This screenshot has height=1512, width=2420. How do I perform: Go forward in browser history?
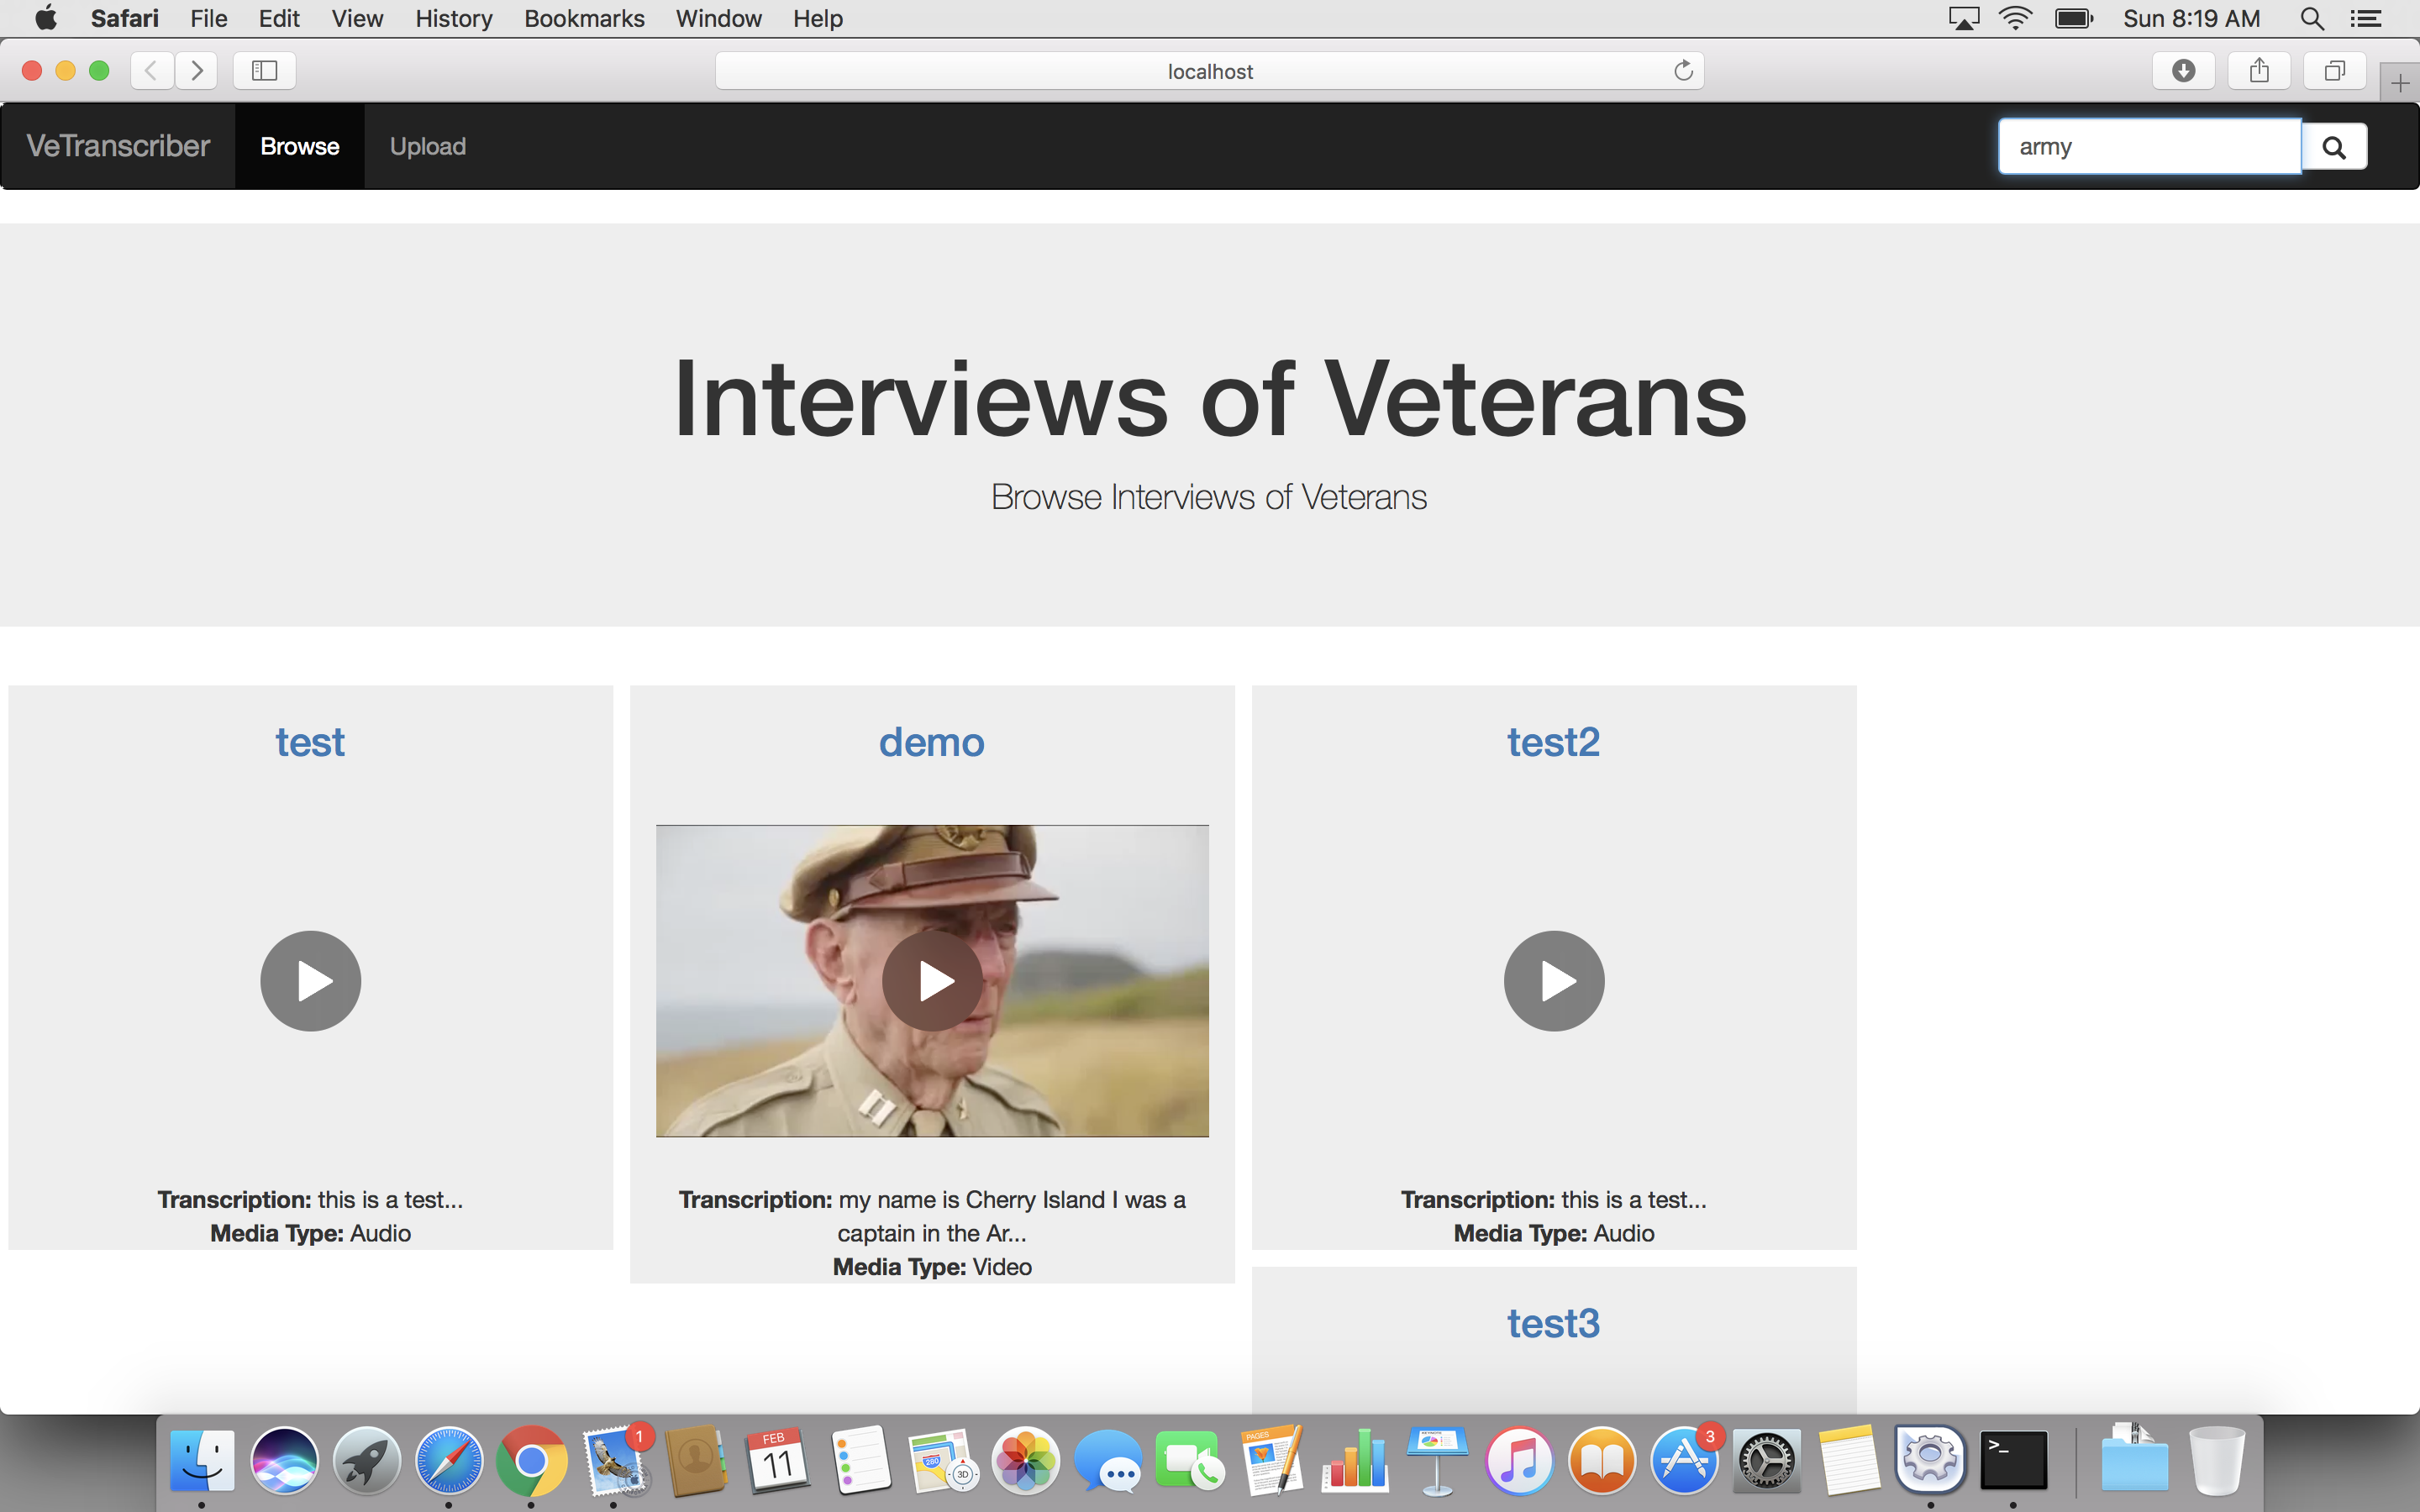(197, 71)
